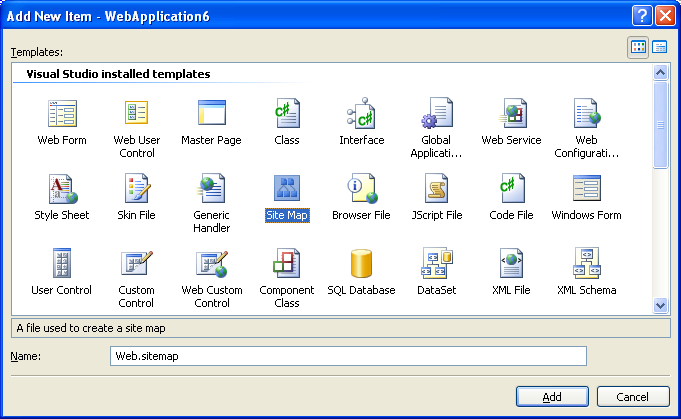The image size is (681, 419).
Task: Pick the Web Service template
Action: click(x=511, y=113)
